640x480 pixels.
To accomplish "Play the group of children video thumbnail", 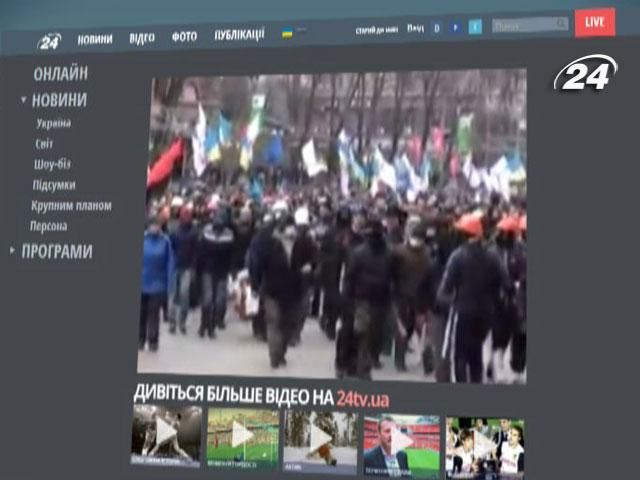I will coord(485,448).
